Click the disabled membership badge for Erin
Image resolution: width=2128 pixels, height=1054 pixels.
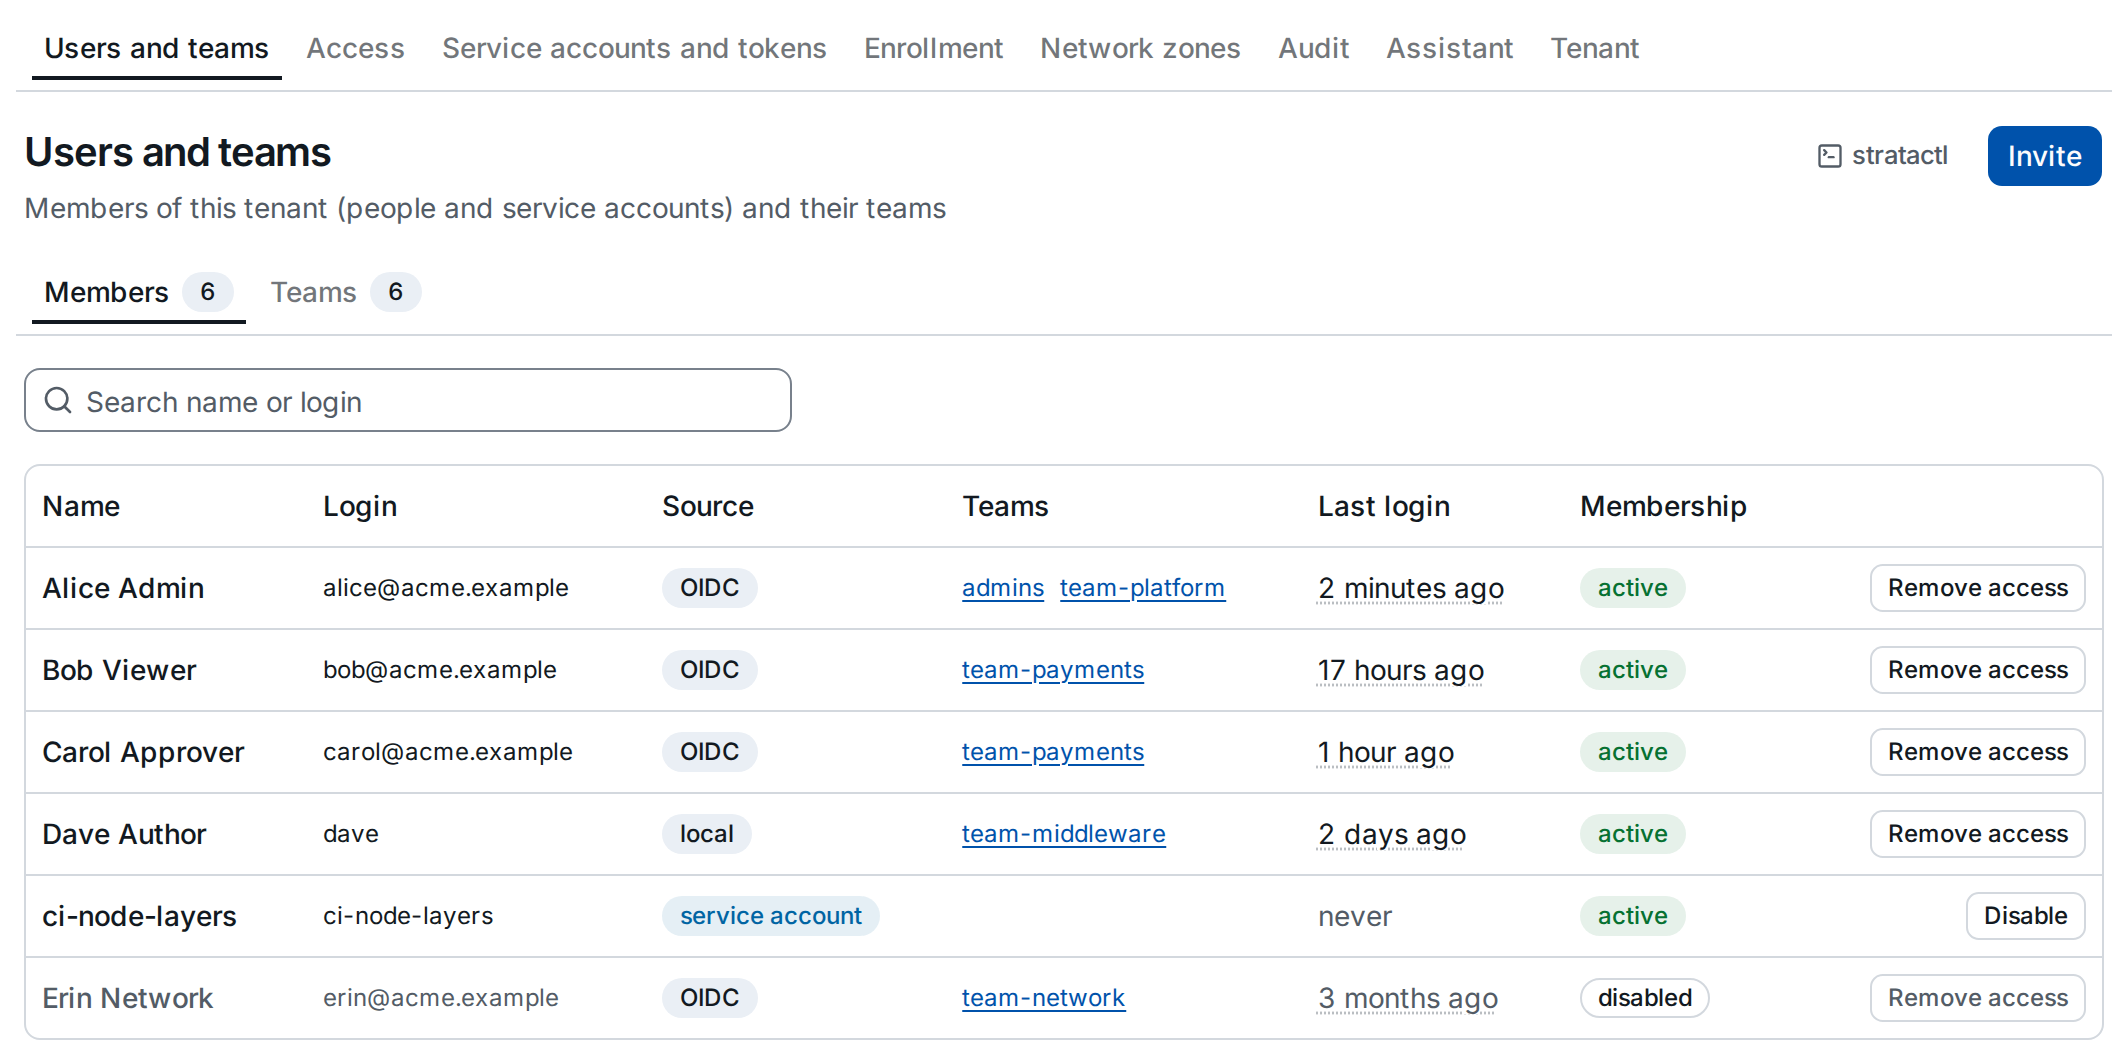coord(1644,998)
